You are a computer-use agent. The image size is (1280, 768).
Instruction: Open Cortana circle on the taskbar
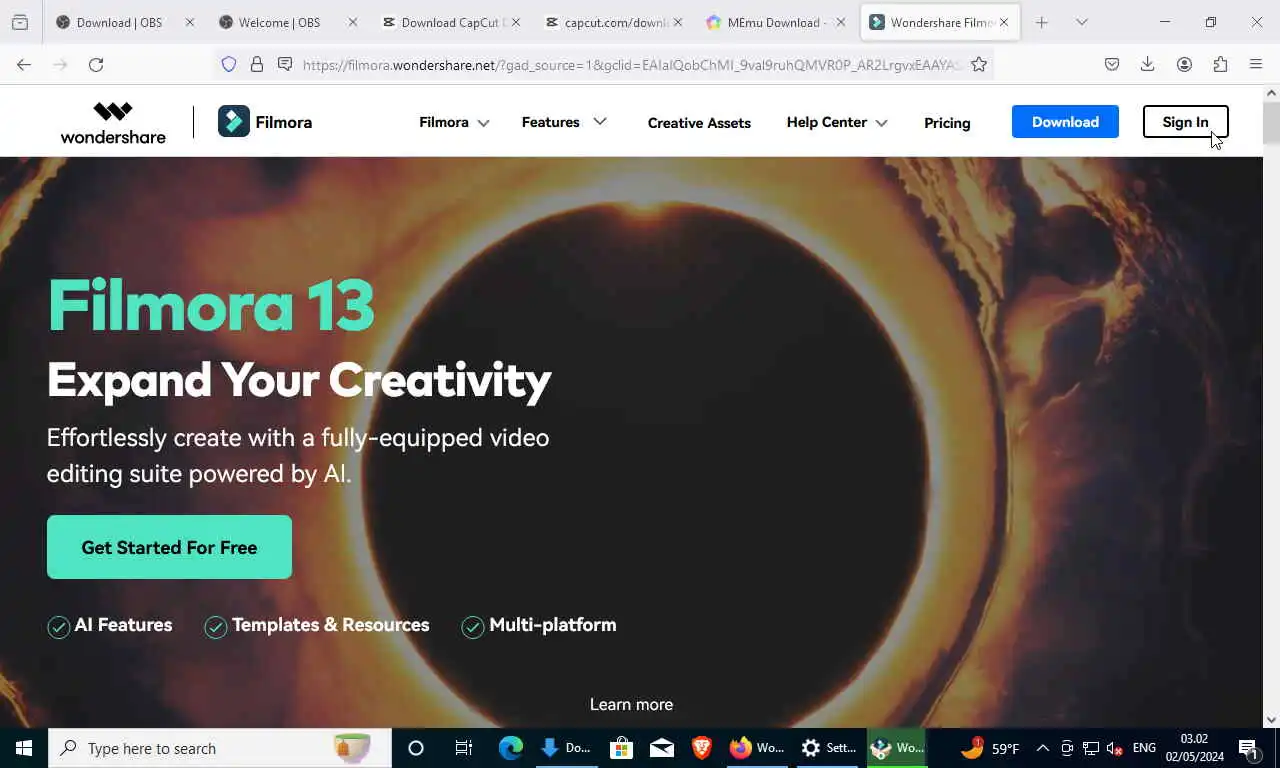416,748
